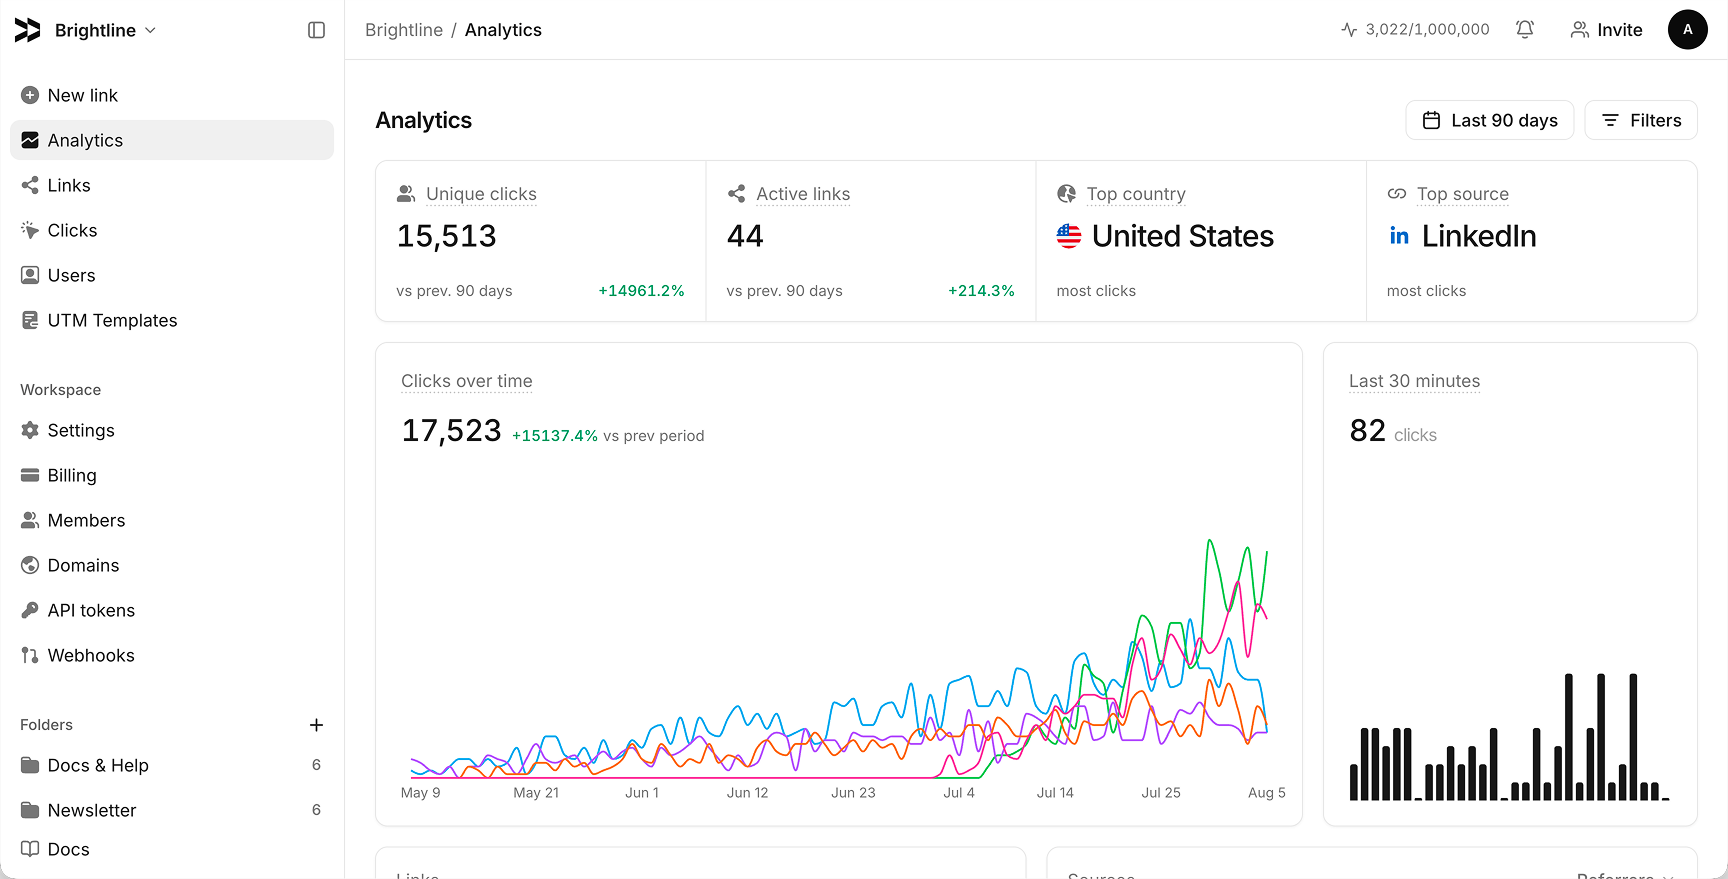Screen dimensions: 1728x879
Task: Click the API tokens key icon
Action: tap(30, 610)
